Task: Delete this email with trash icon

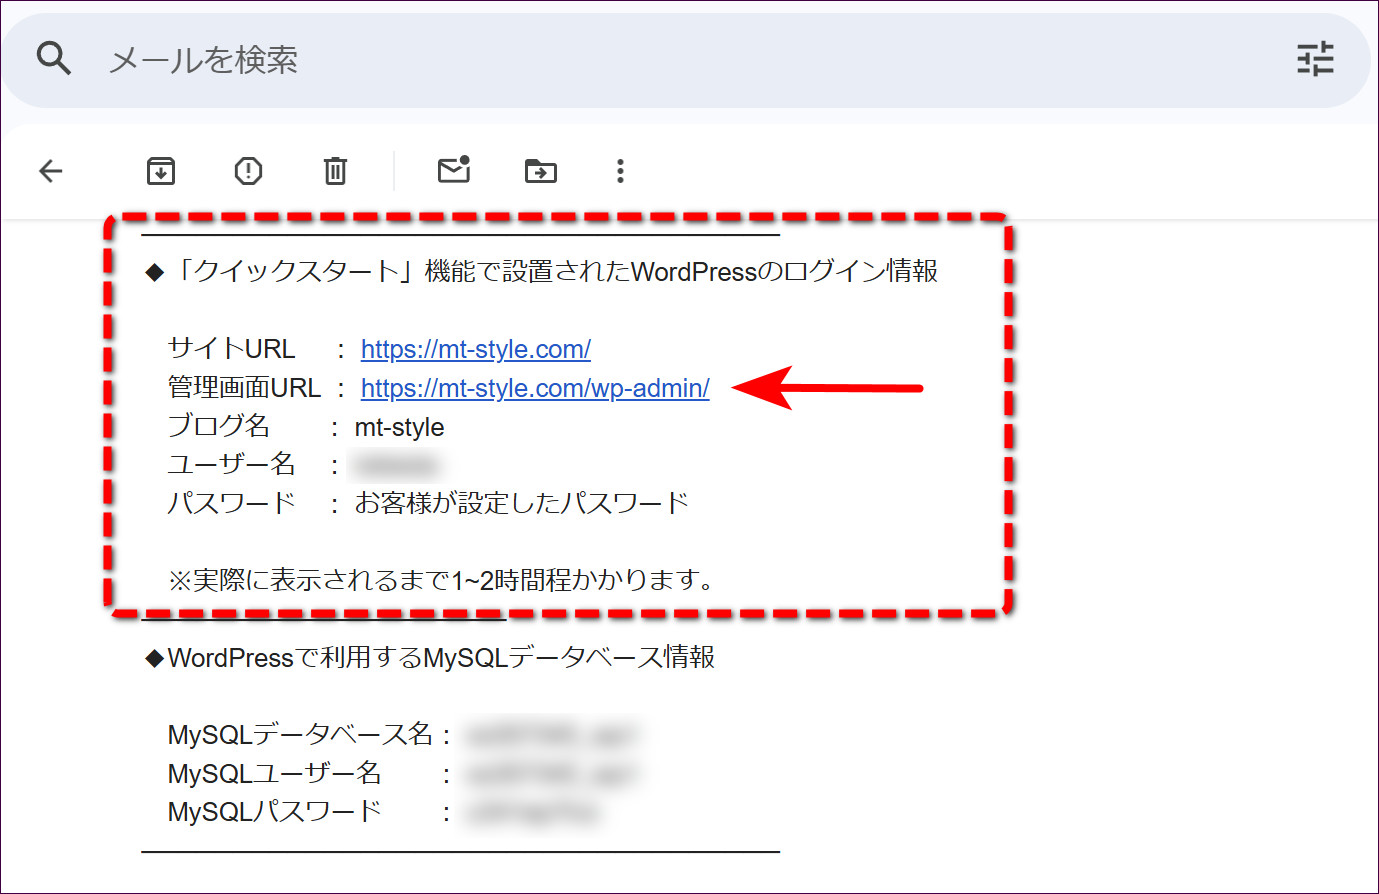Action: (335, 171)
